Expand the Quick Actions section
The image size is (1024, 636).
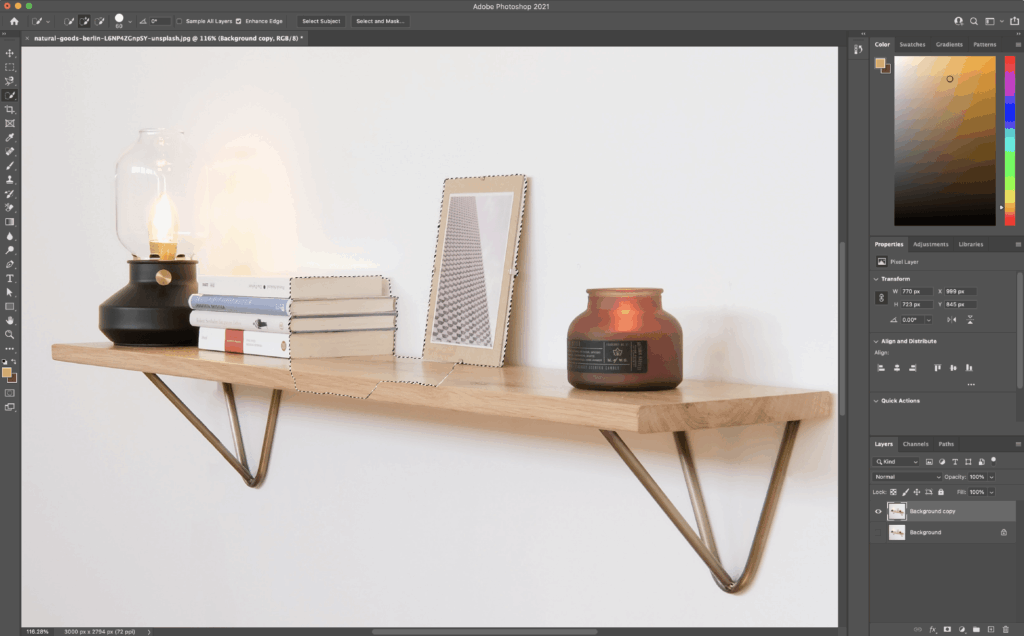(877, 401)
